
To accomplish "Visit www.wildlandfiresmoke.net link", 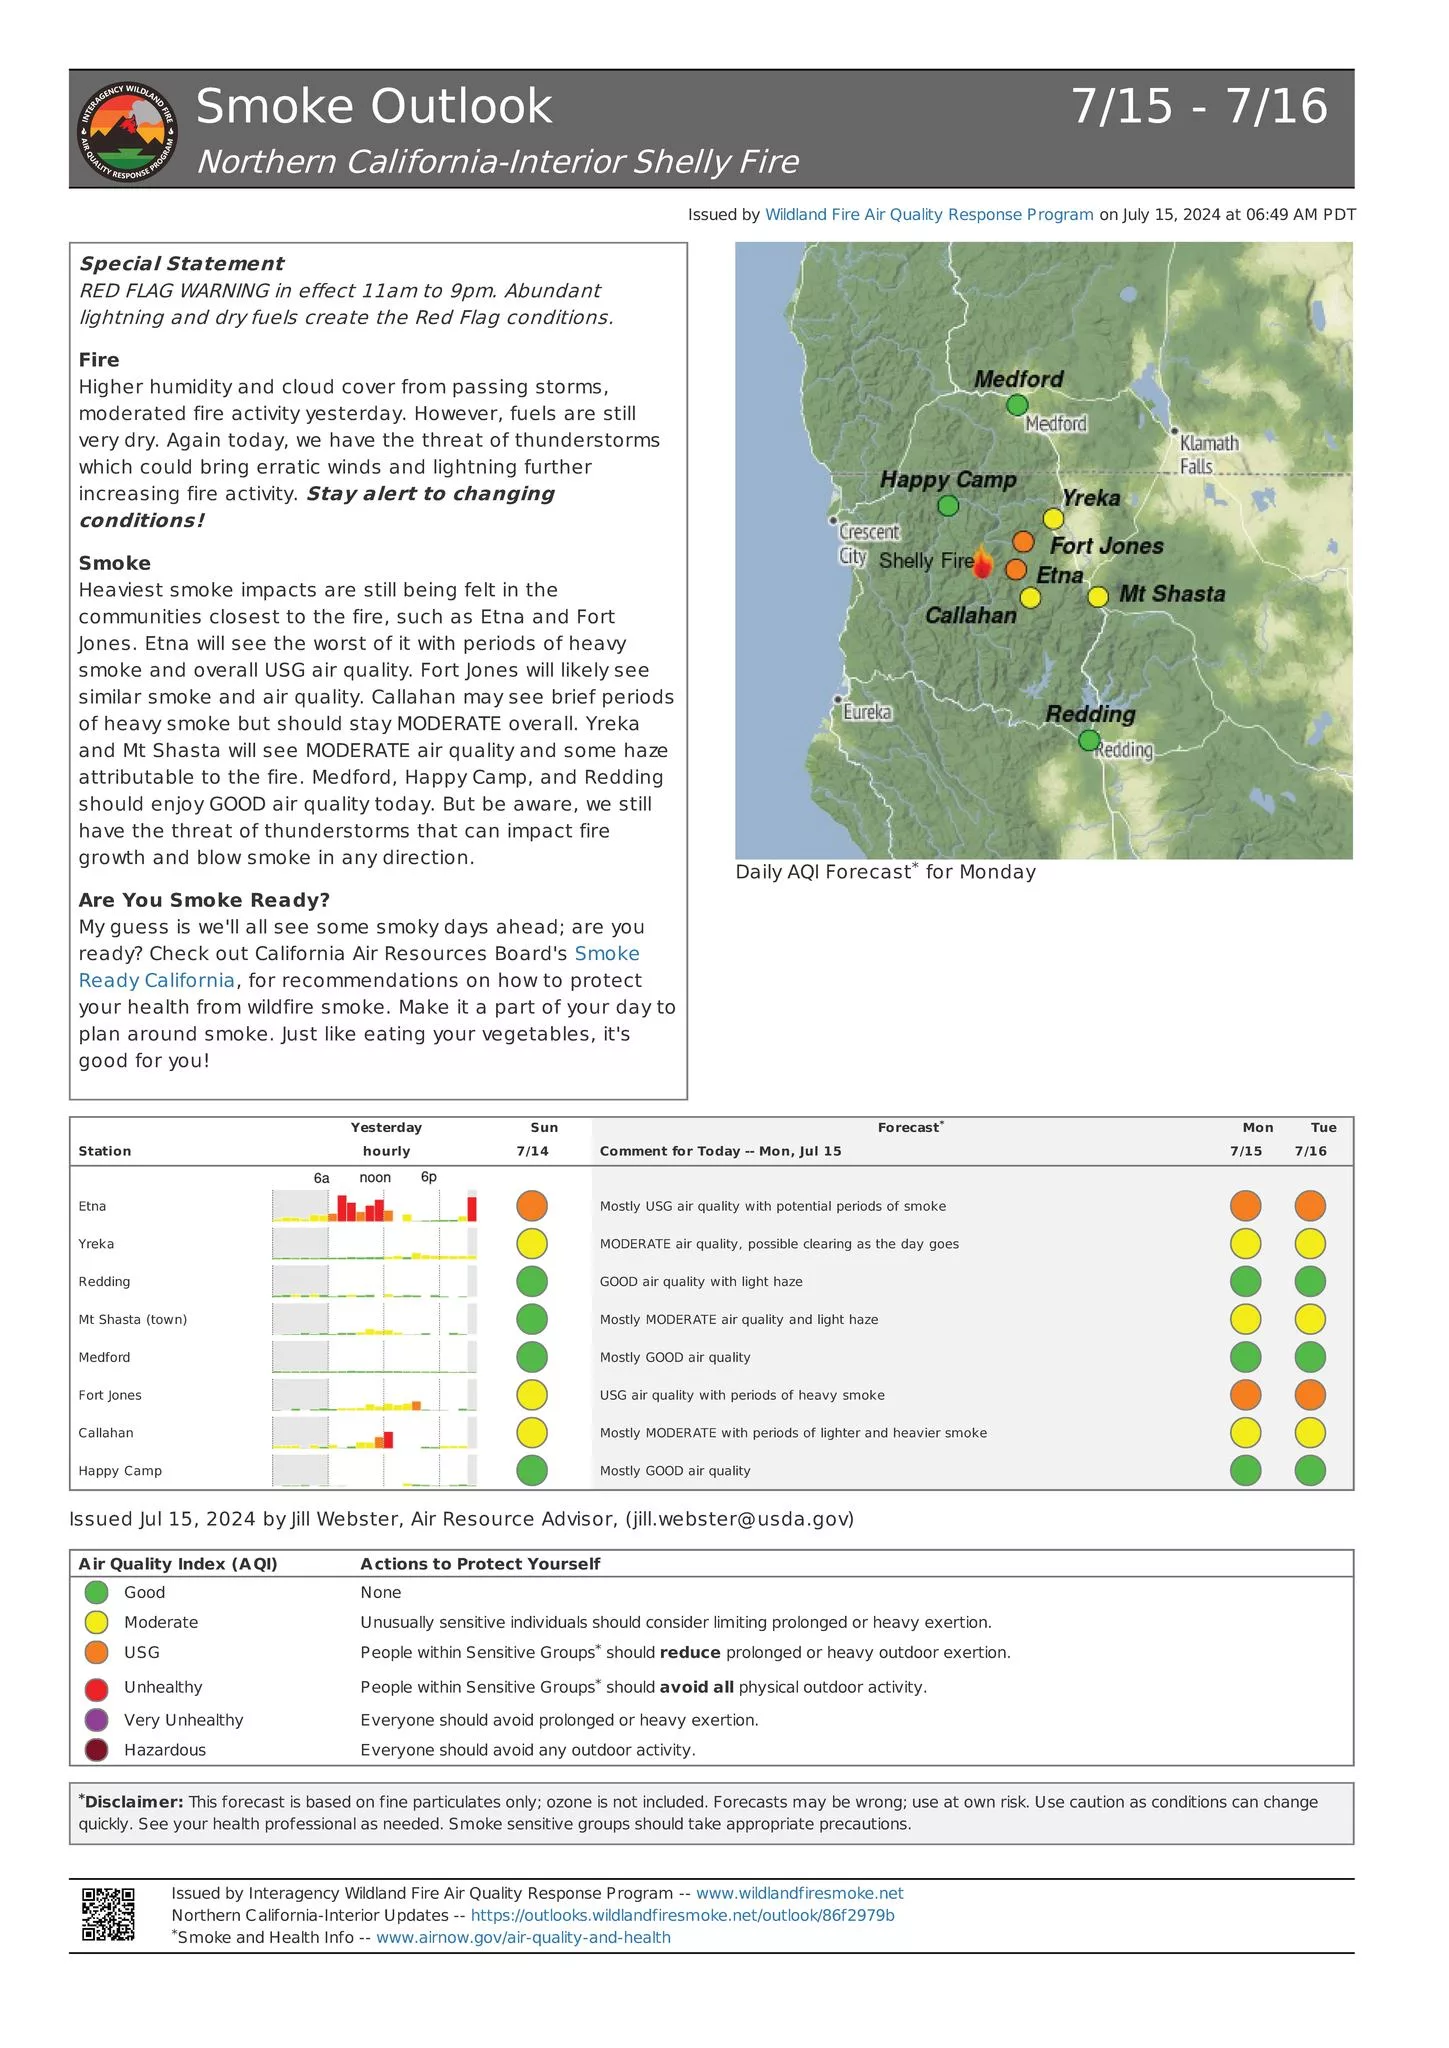I will click(799, 1893).
